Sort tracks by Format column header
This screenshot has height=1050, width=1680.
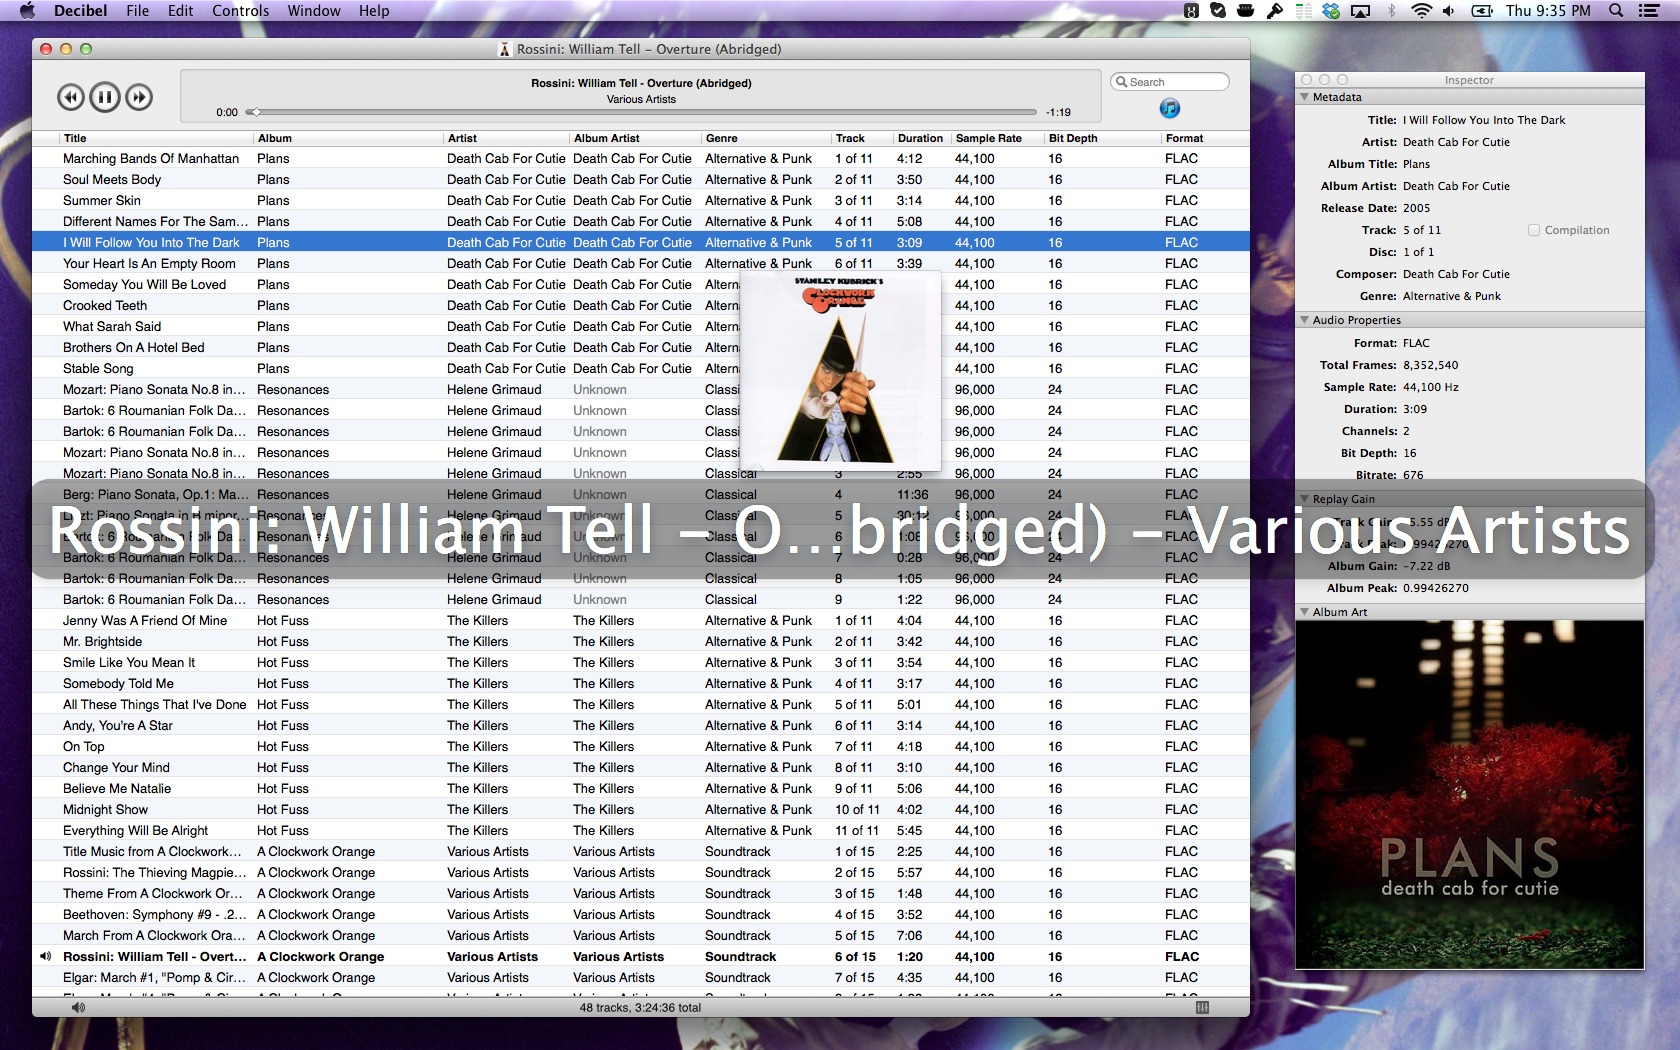(x=1205, y=138)
